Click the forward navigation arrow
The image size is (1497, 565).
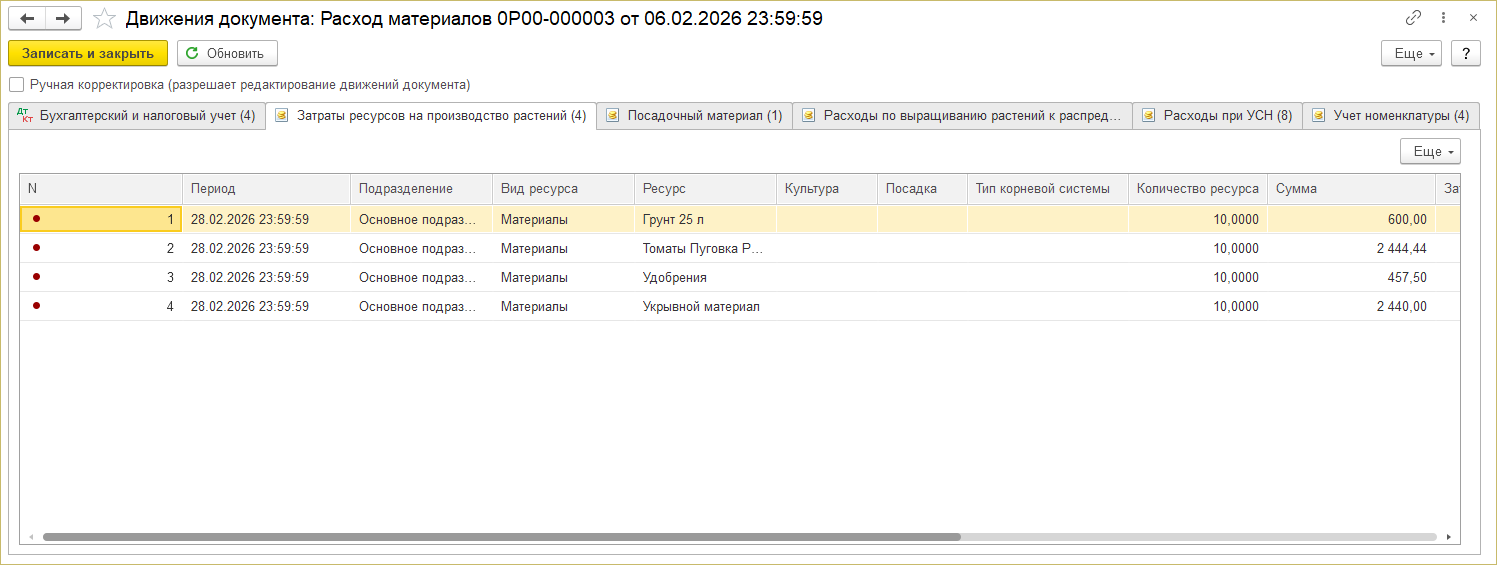62,18
